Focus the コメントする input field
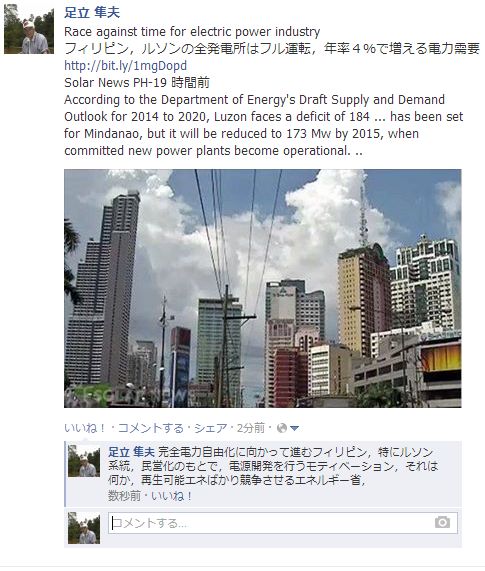Image resolution: width=485 pixels, height=571 pixels. pos(283,523)
